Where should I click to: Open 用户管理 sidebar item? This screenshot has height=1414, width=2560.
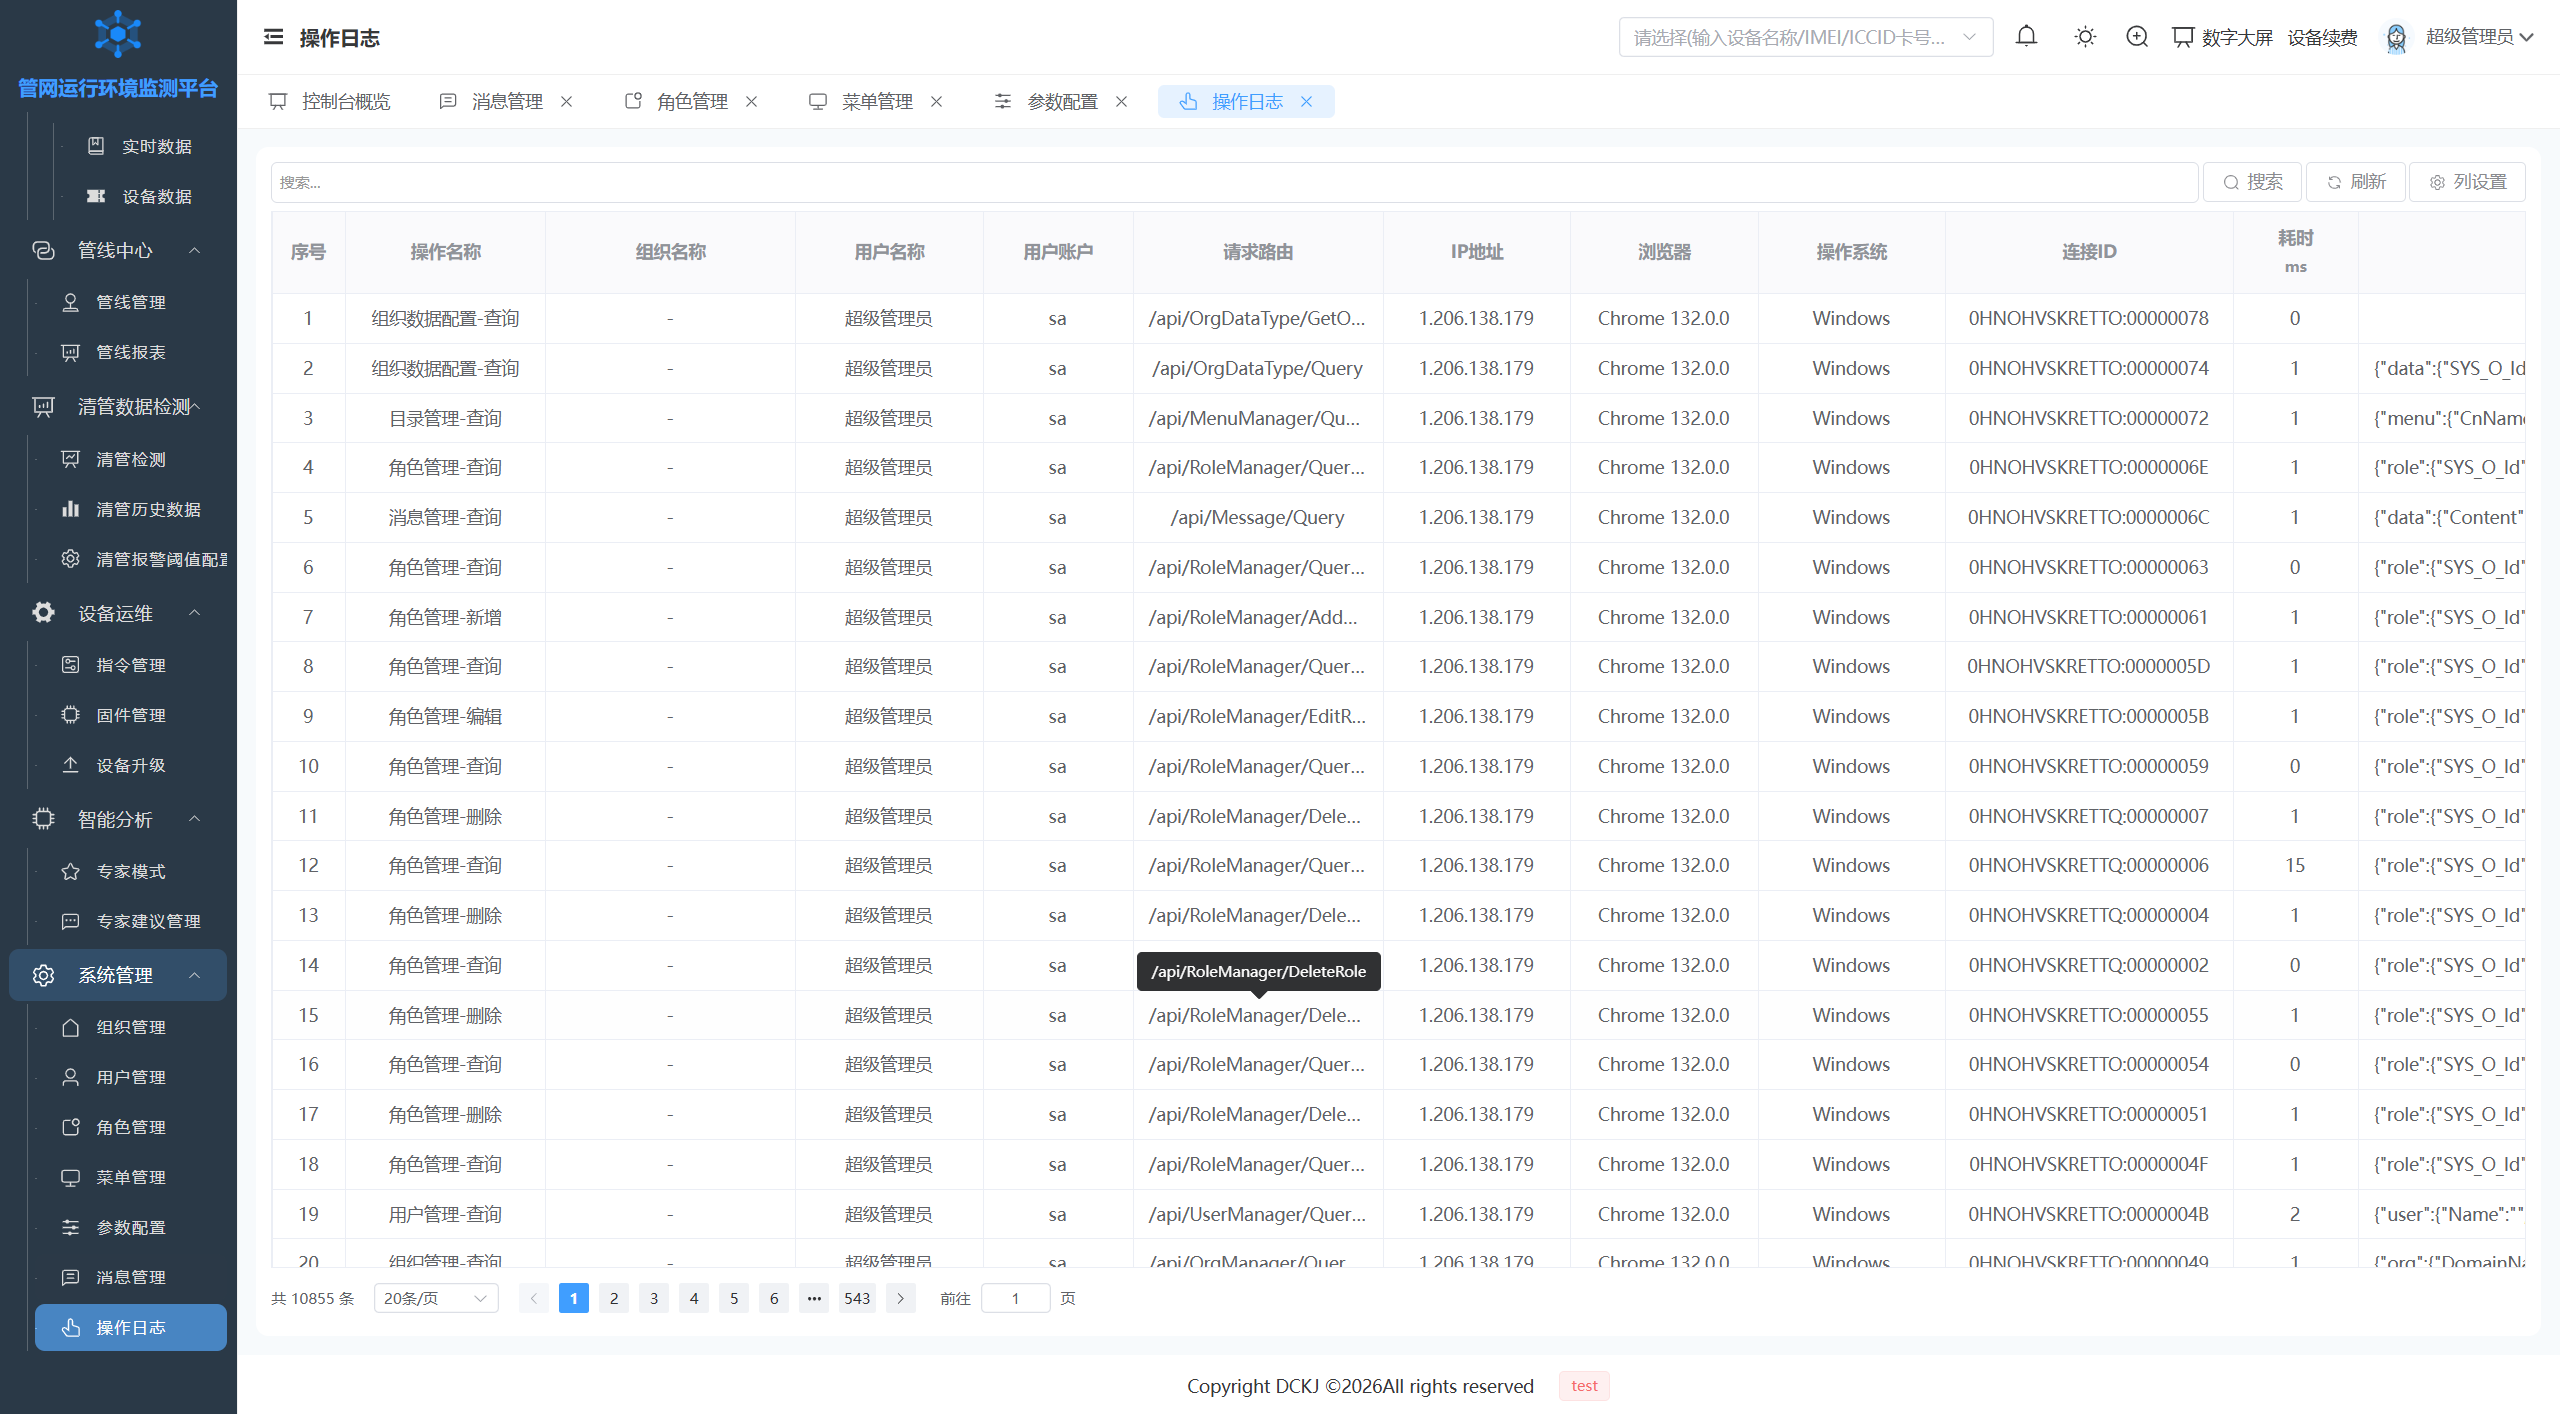coord(130,1077)
